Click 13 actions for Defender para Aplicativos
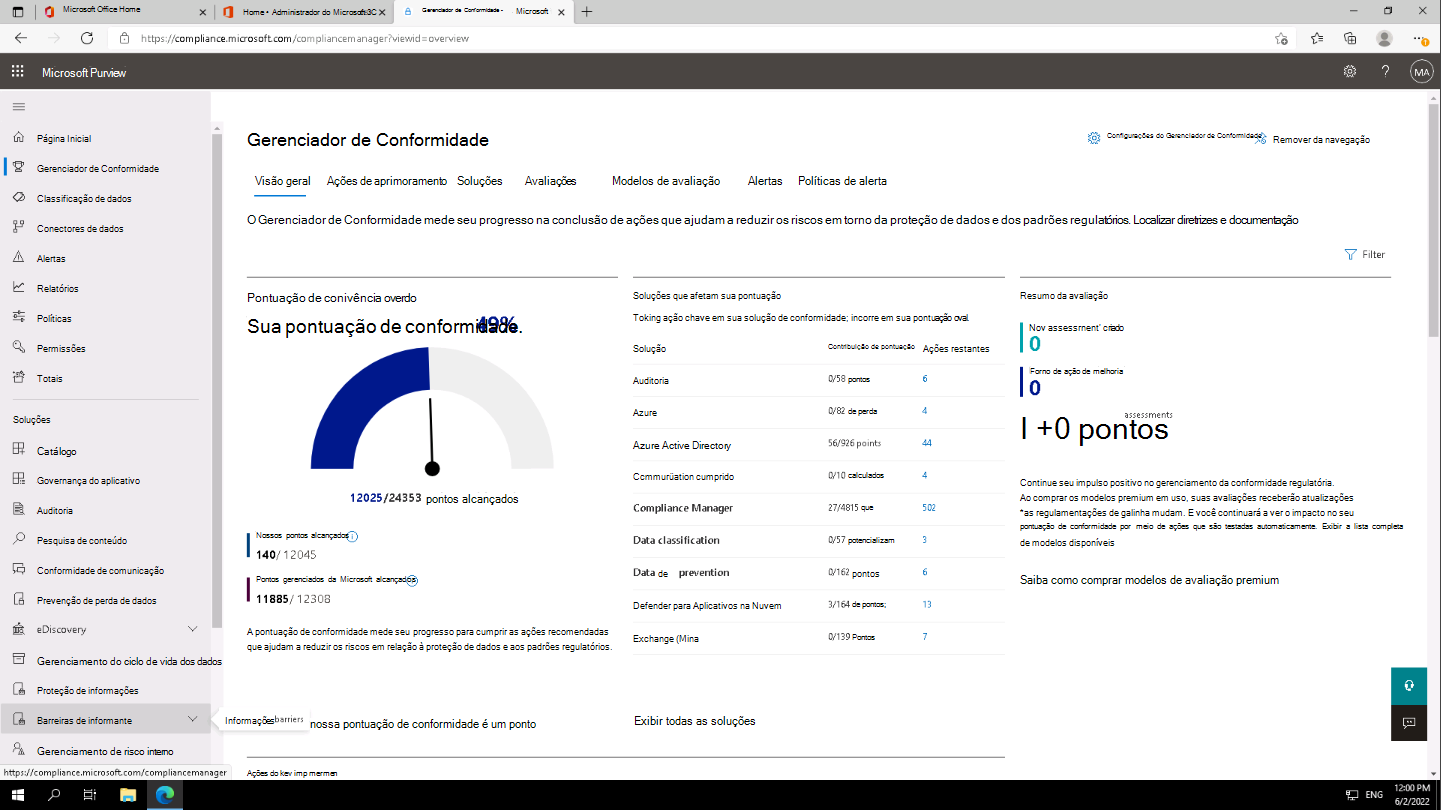This screenshot has width=1441, height=810. click(927, 604)
